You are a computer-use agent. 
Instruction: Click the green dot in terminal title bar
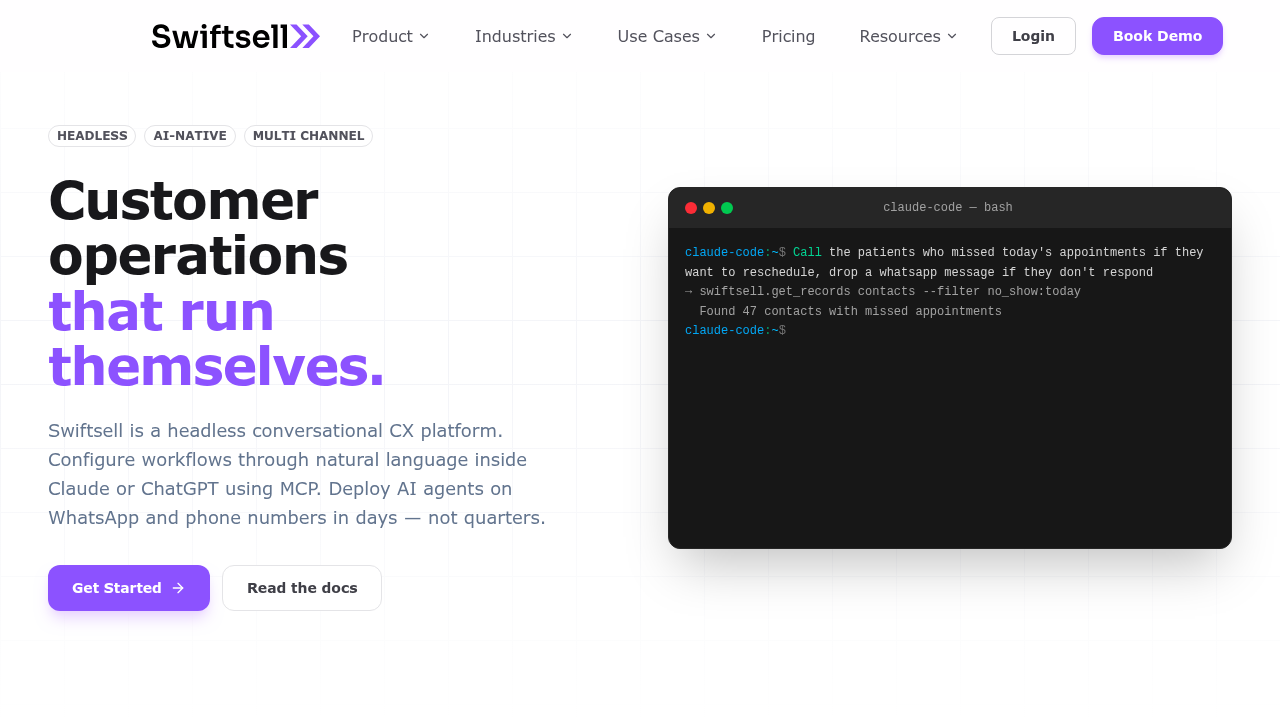[x=727, y=208]
